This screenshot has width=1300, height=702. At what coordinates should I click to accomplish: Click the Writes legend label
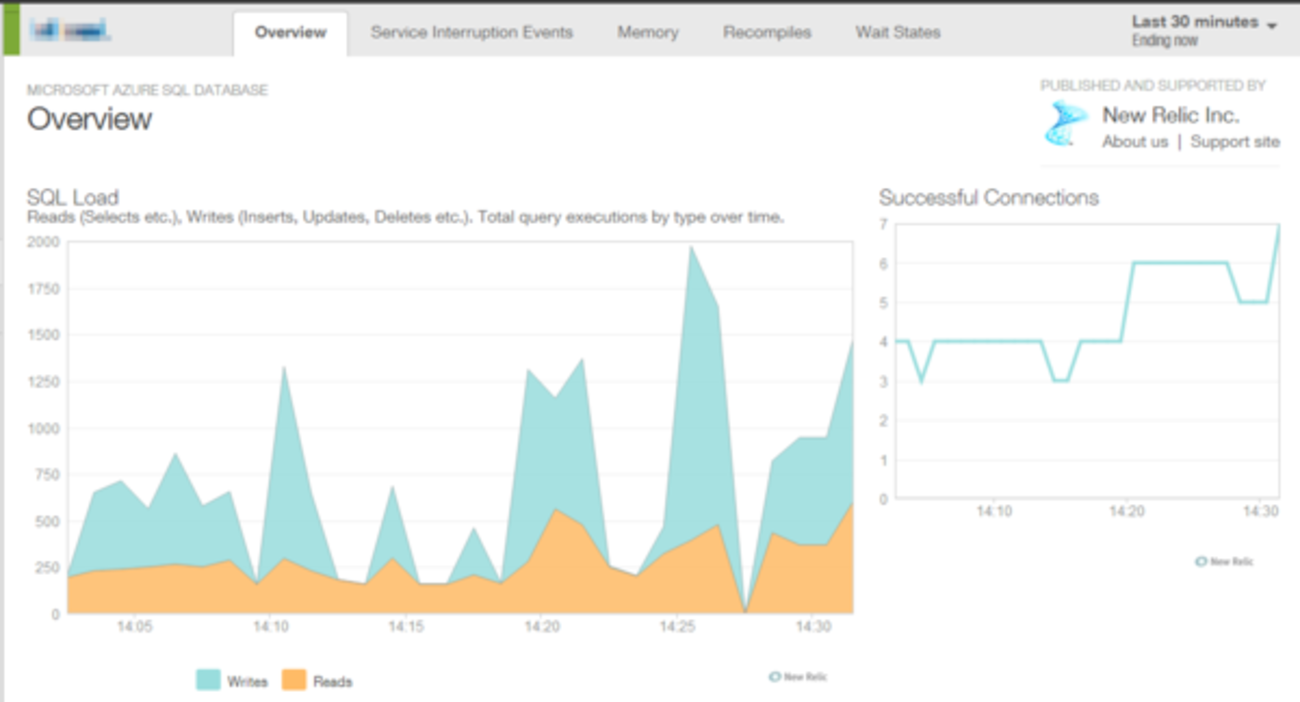(x=247, y=682)
